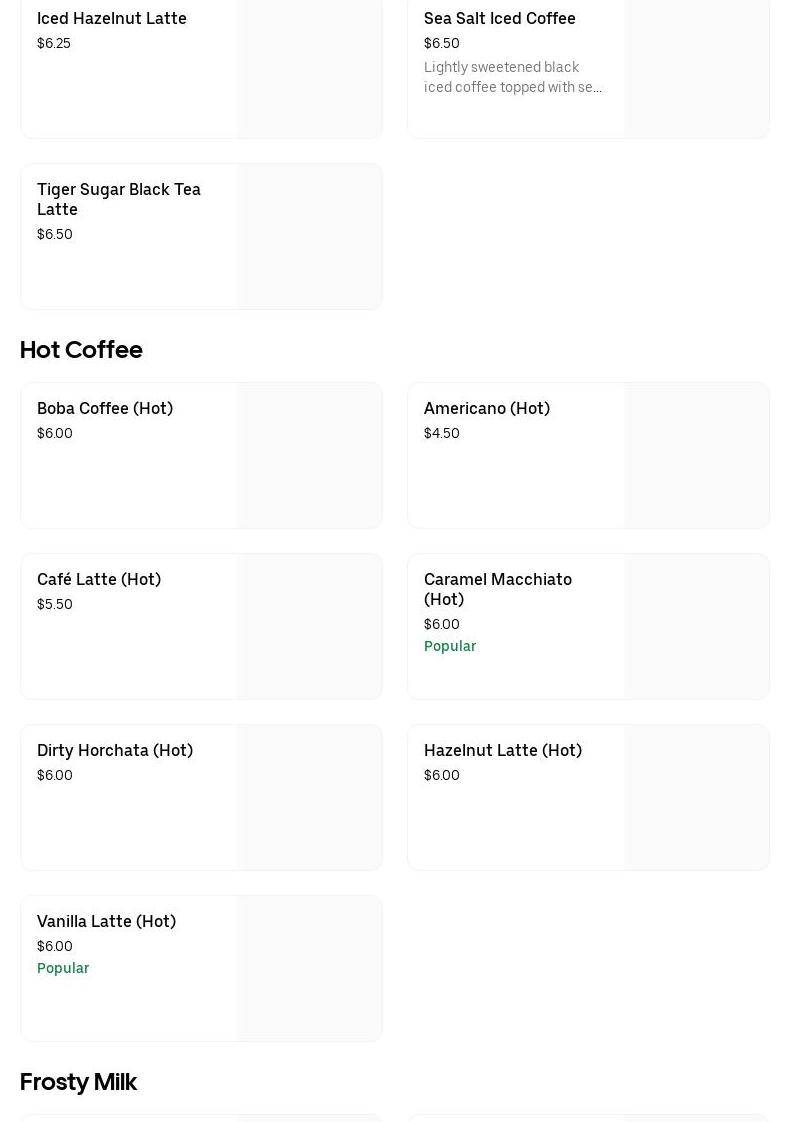The width and height of the screenshot is (804, 1122).
Task: Click the Americano (Hot) image thumbnail
Action: pyautogui.click(x=696, y=456)
